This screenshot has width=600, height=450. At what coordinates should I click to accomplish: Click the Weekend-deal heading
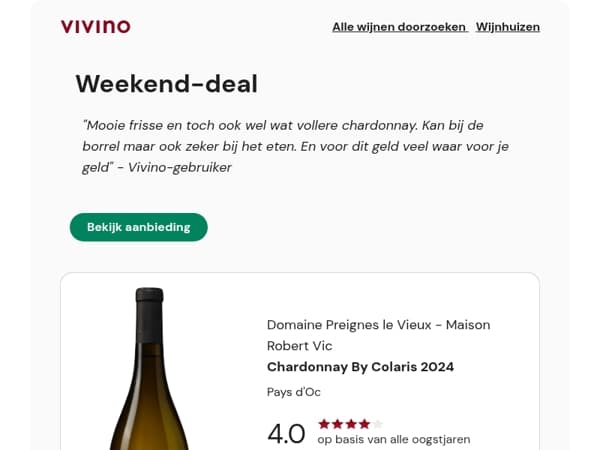[x=166, y=84]
